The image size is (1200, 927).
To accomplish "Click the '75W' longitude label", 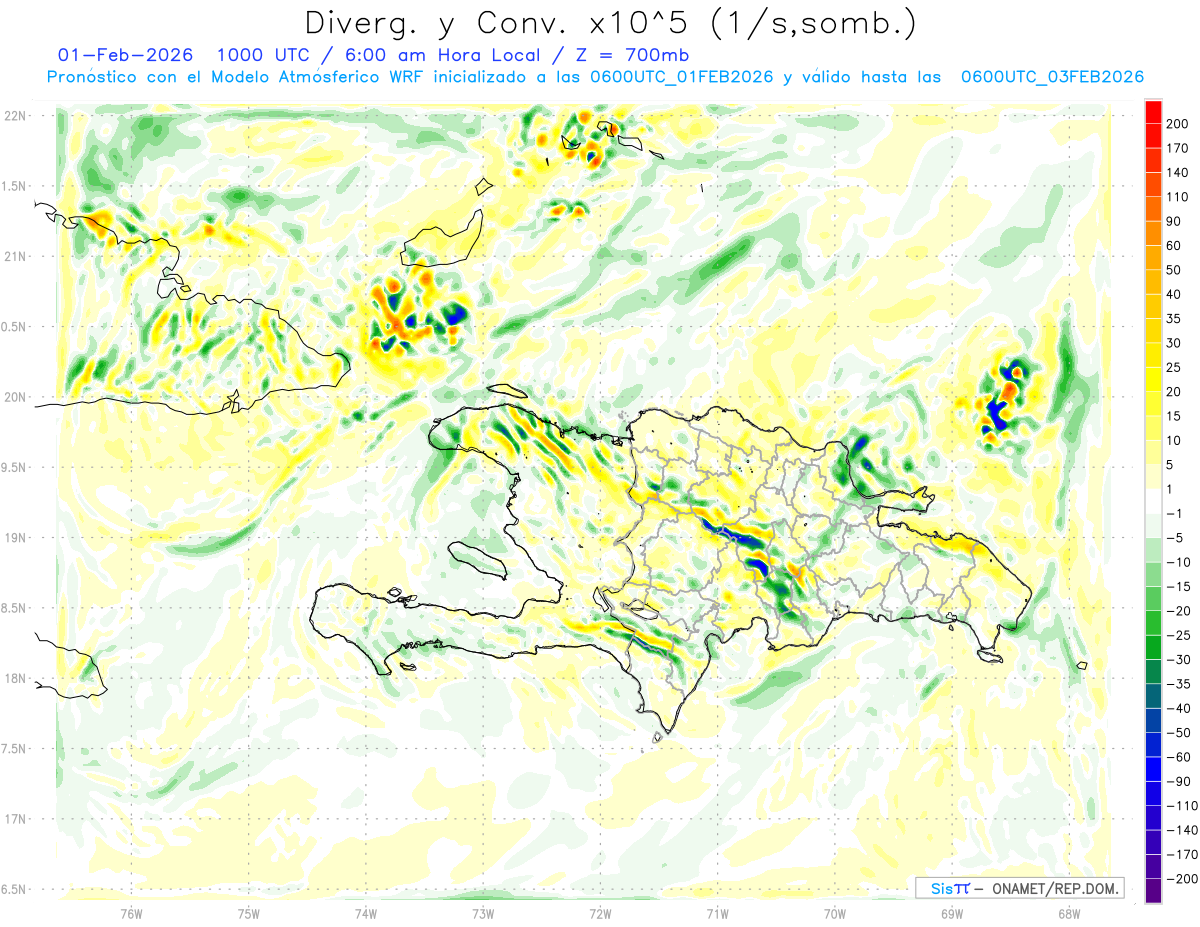I will (x=249, y=913).
